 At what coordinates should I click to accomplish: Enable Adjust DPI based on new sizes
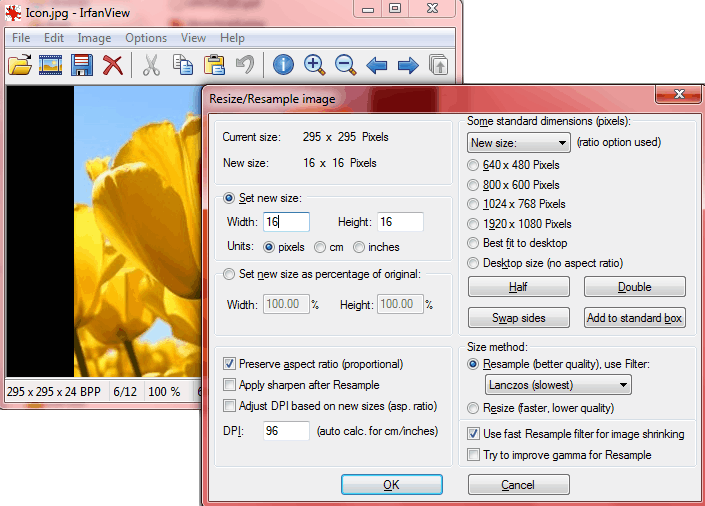(229, 406)
